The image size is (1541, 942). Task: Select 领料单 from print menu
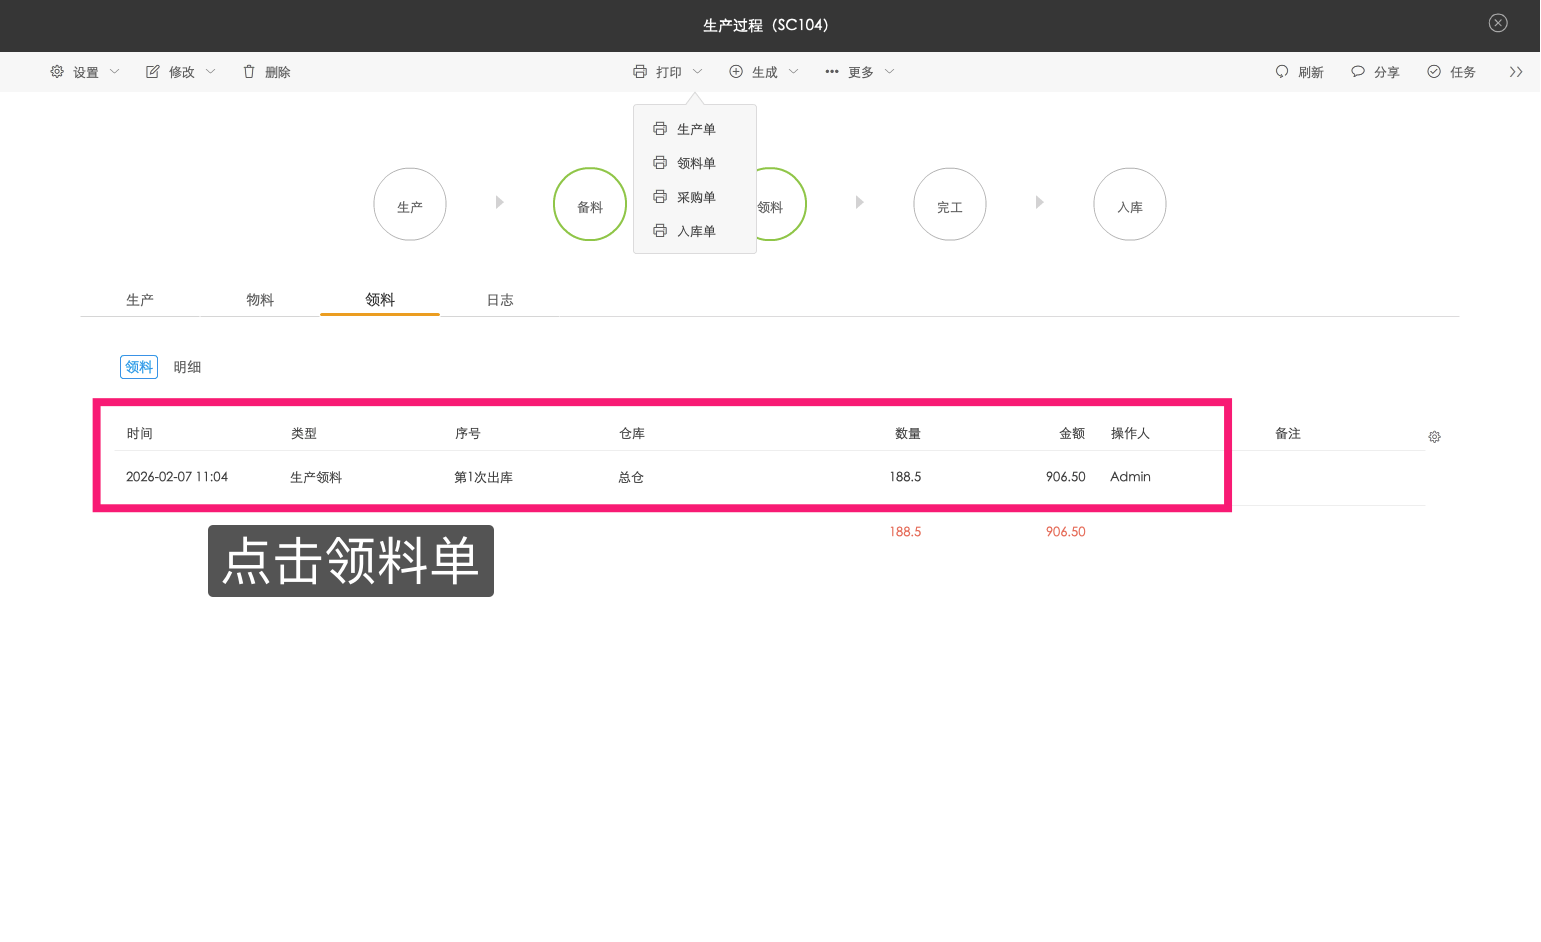click(x=695, y=163)
